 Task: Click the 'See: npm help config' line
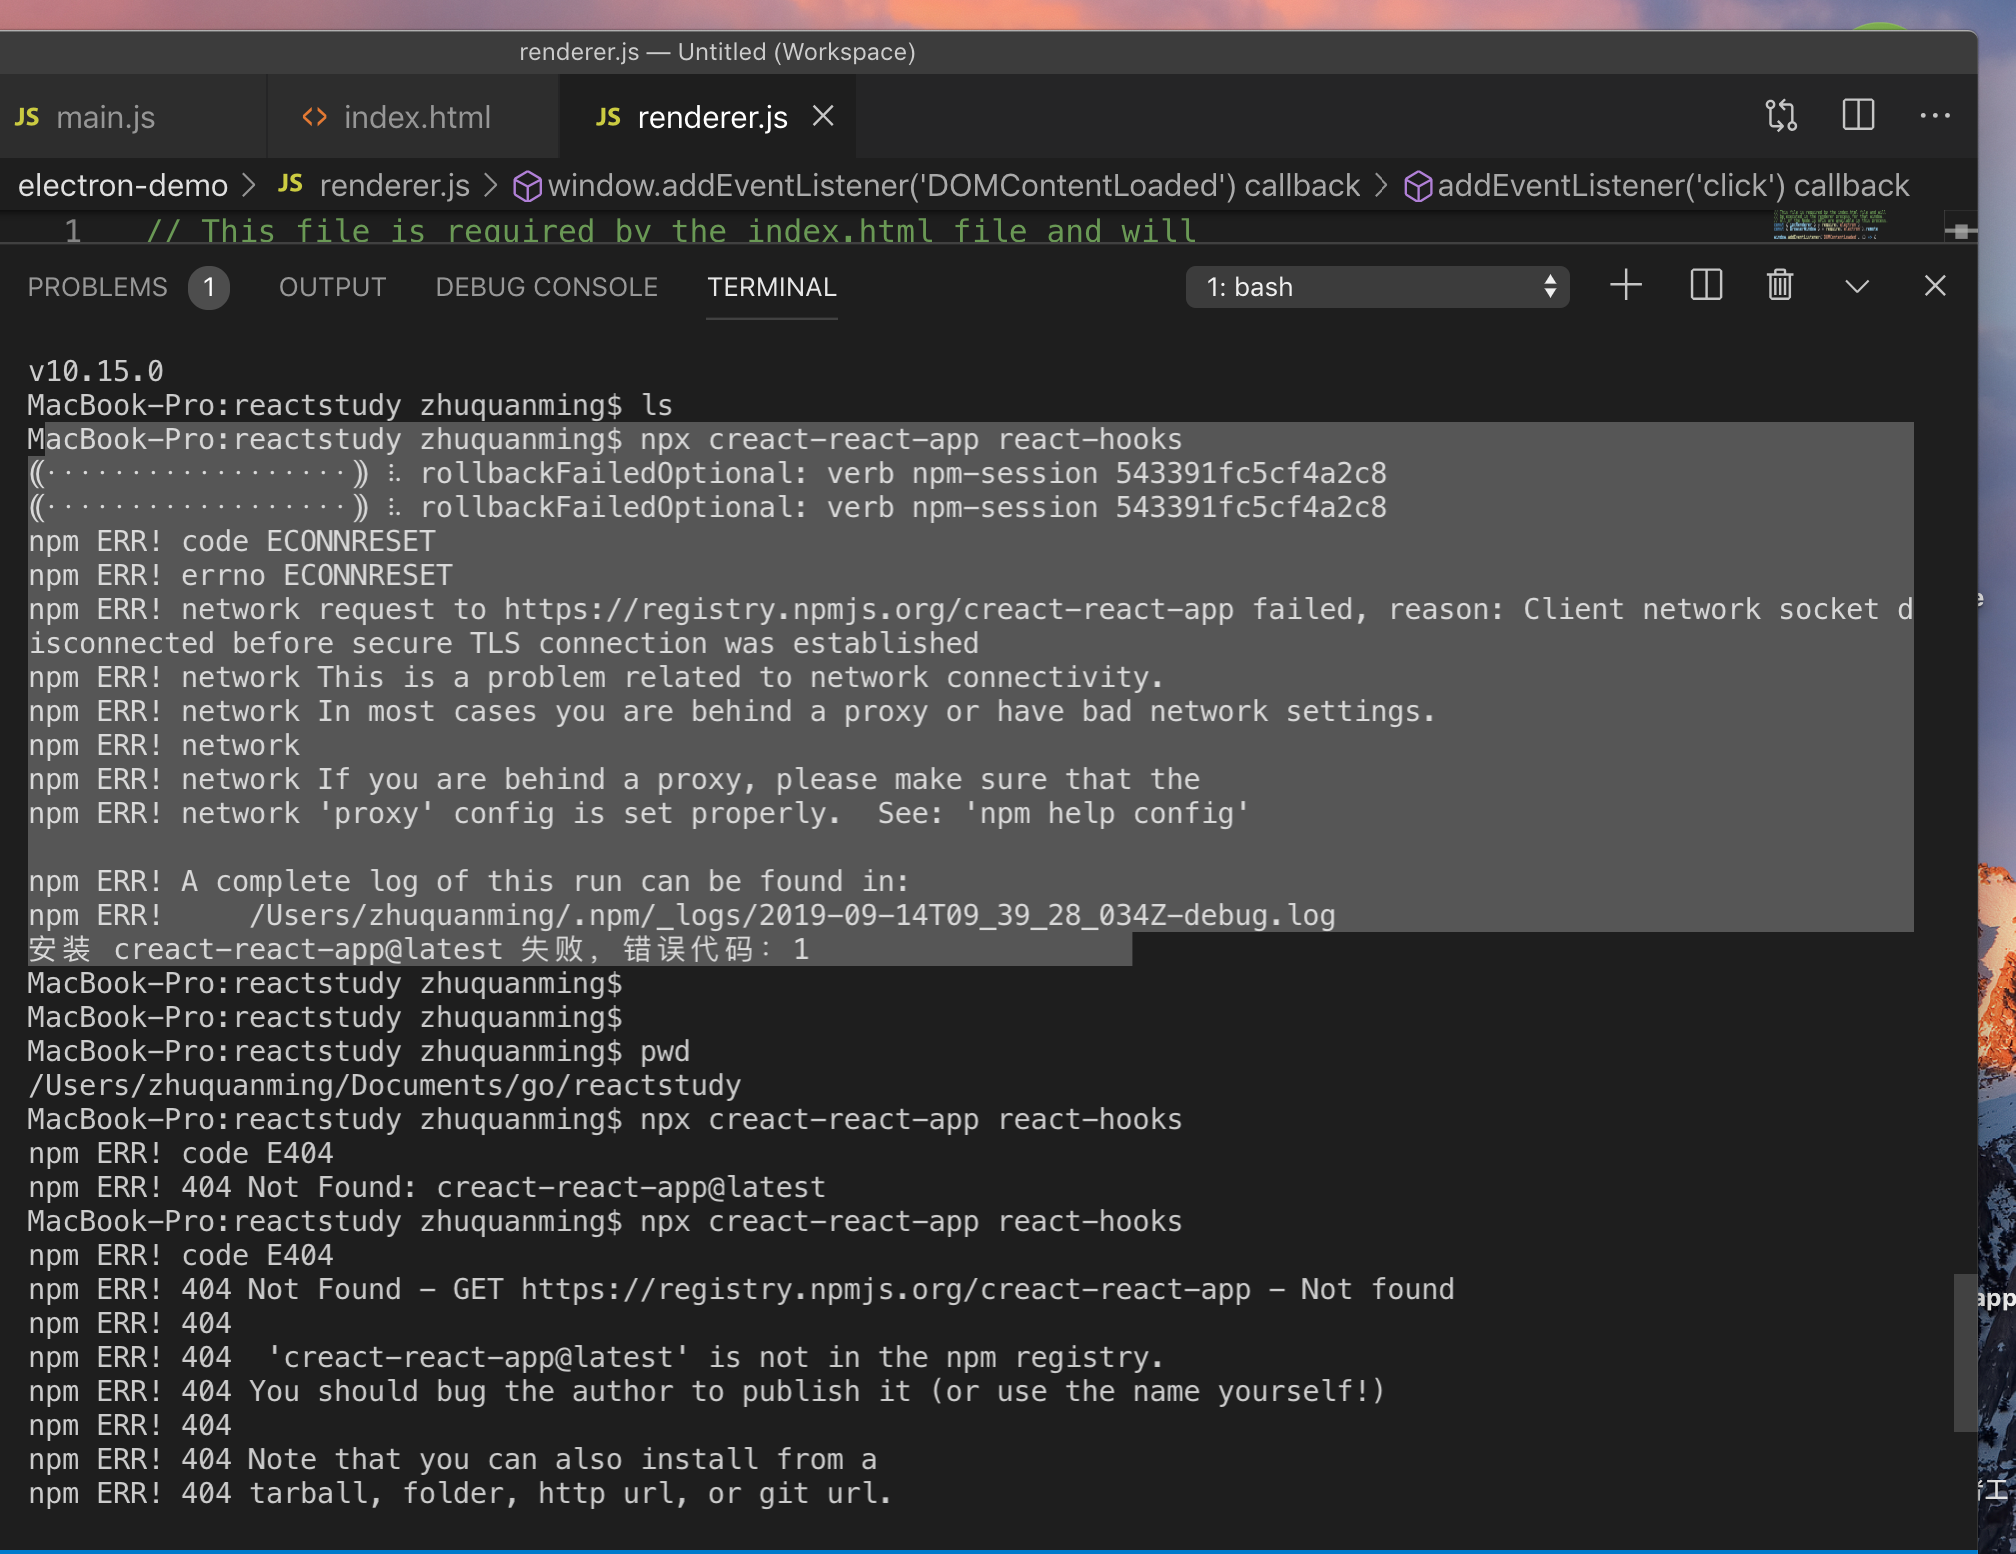[639, 813]
